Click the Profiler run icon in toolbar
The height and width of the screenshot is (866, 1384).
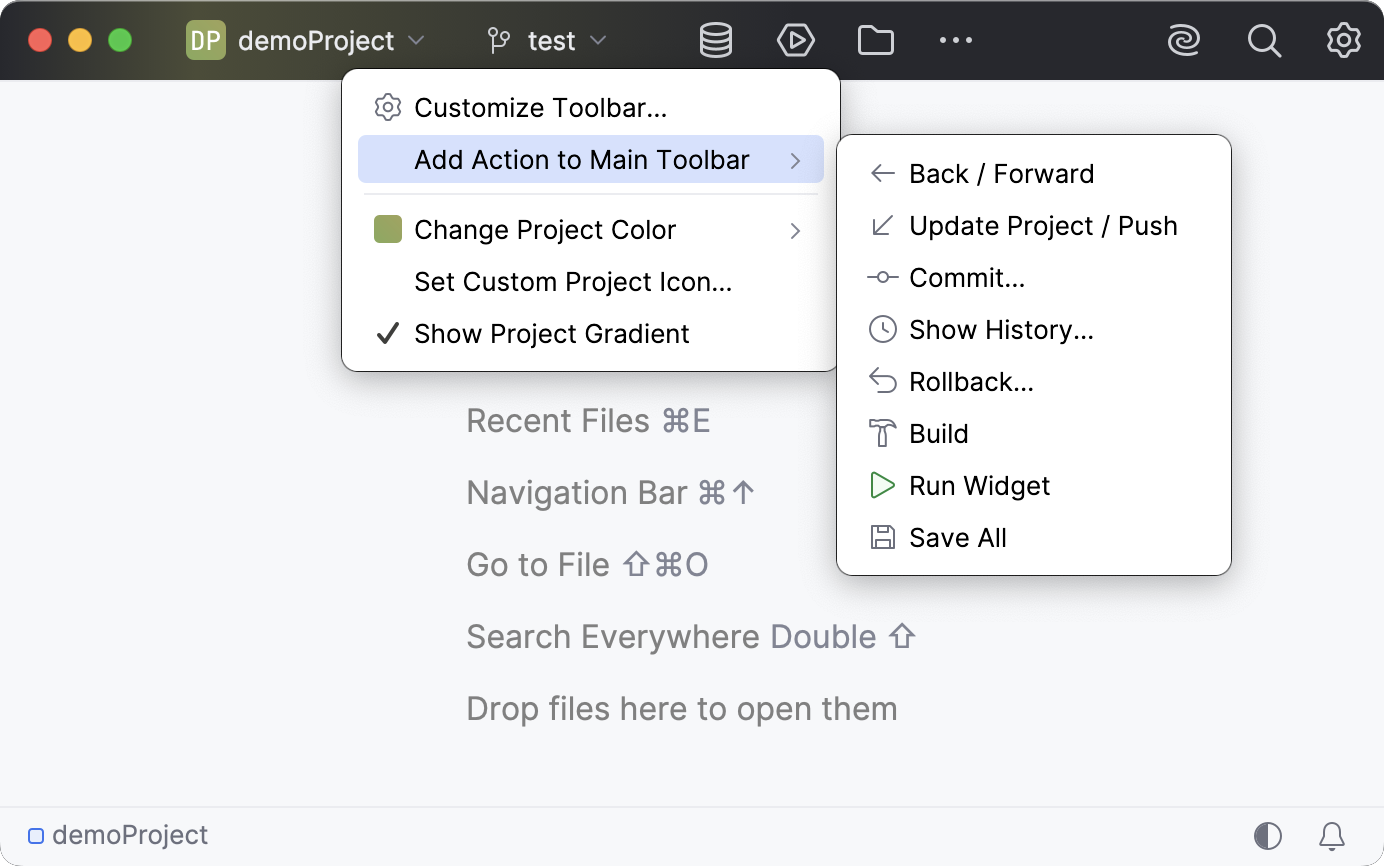click(x=796, y=40)
